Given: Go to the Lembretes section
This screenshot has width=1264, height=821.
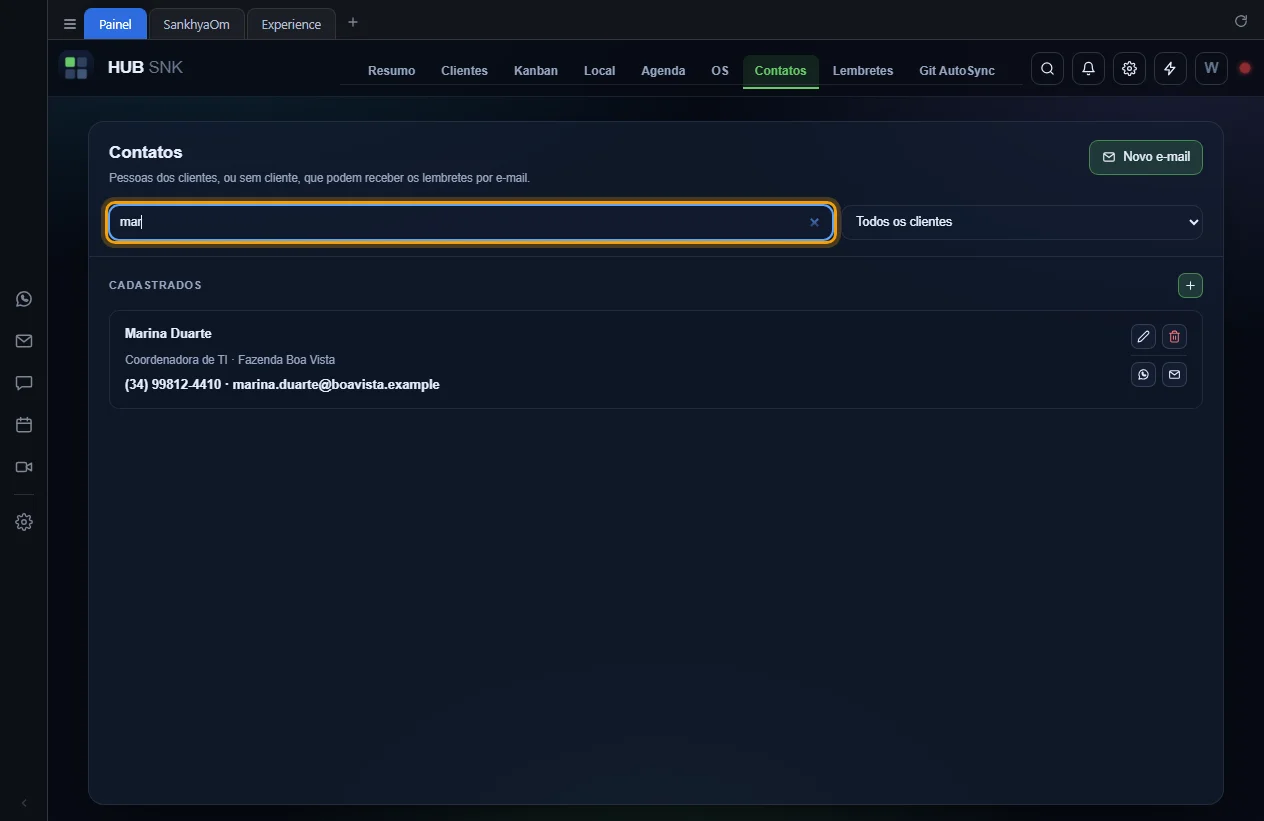Looking at the screenshot, I should (x=863, y=71).
